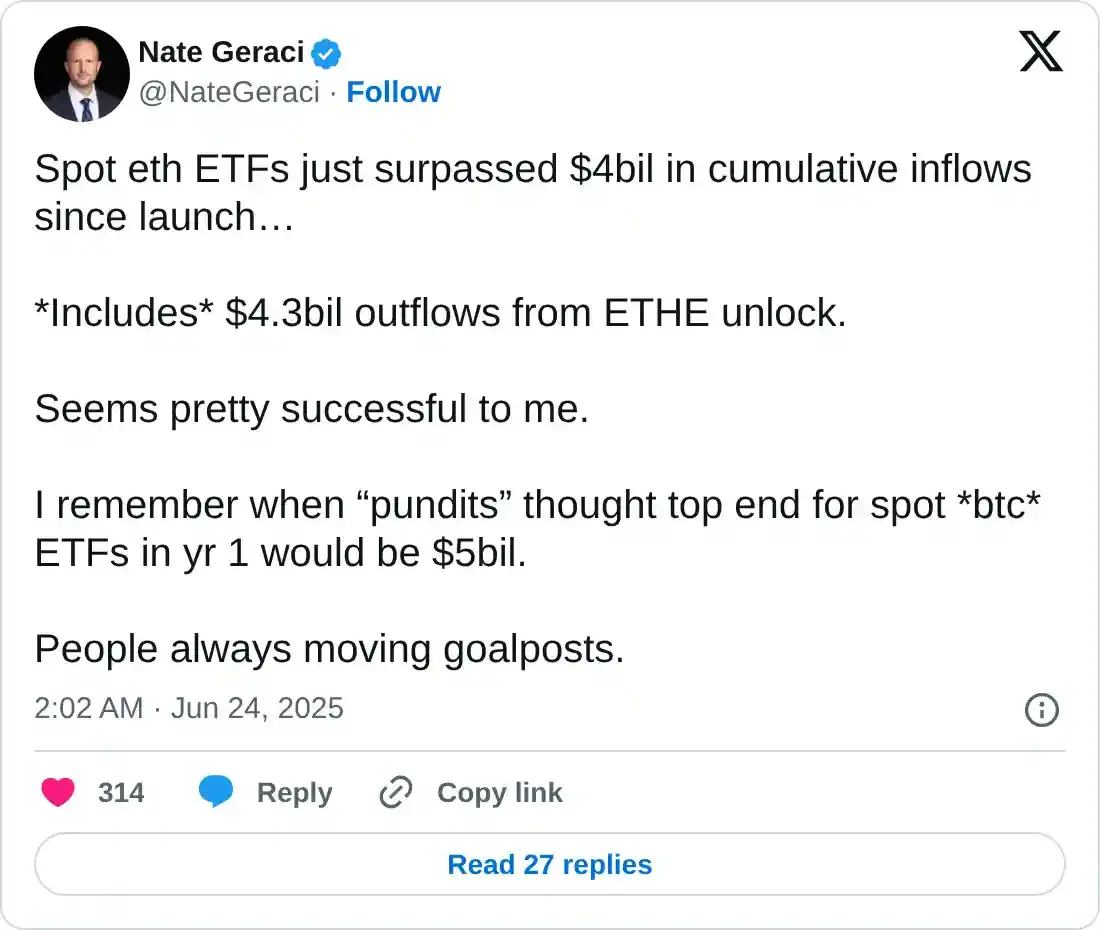Viewport: 1100px width, 930px height.
Task: Click the "People always moving goalposts" line
Action: tap(329, 649)
